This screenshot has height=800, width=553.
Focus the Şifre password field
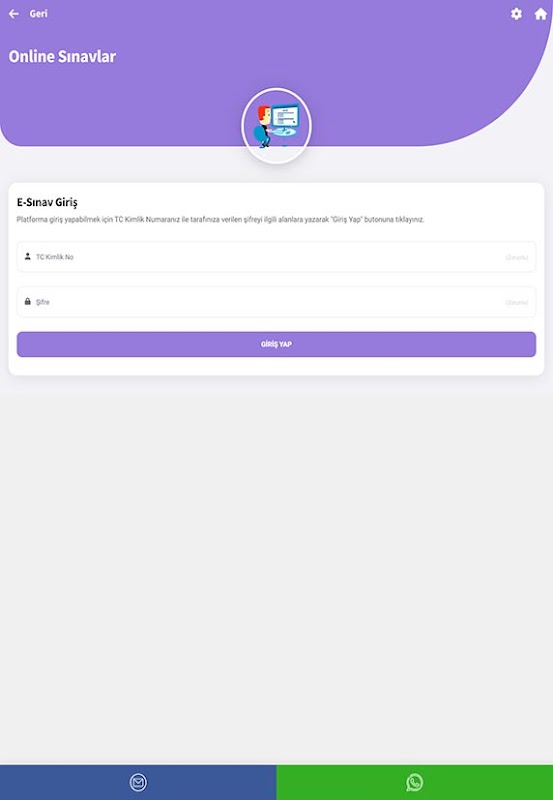(x=276, y=302)
